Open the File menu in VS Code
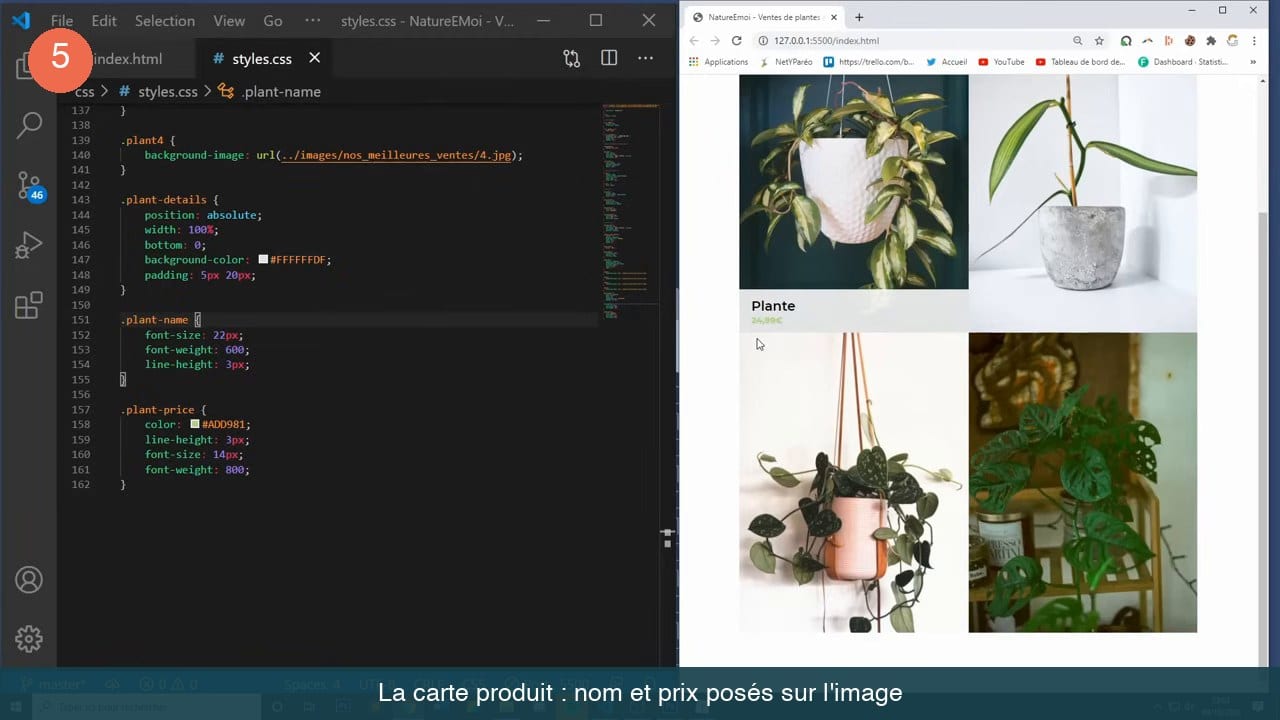This screenshot has width=1280, height=720. point(62,20)
